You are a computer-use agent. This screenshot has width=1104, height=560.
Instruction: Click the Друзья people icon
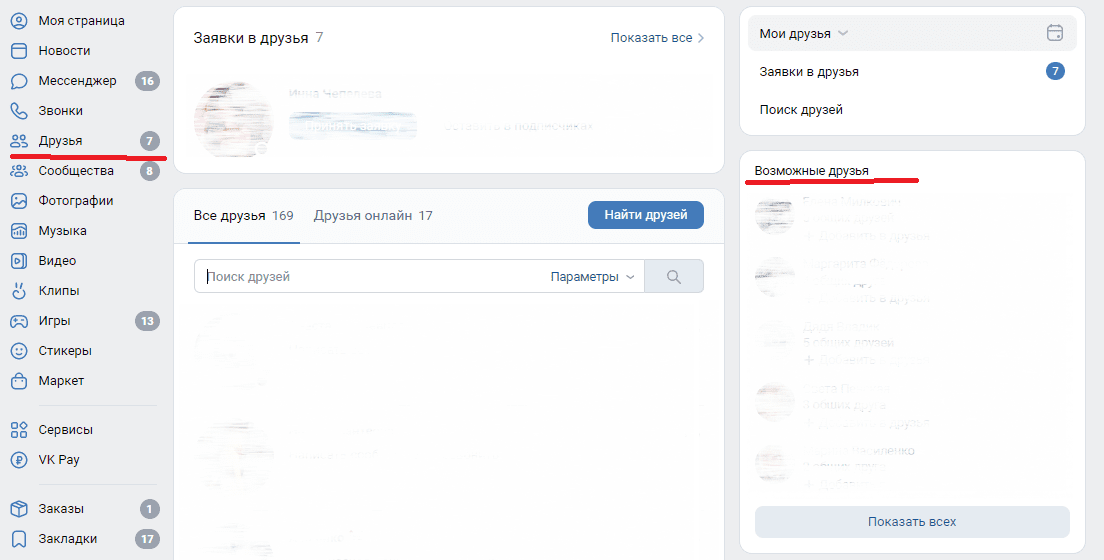tap(19, 141)
